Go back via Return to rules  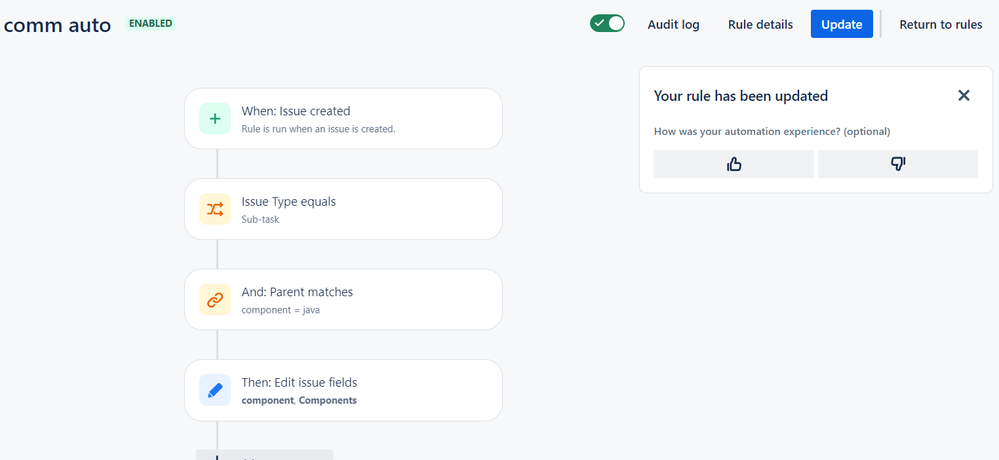click(941, 24)
